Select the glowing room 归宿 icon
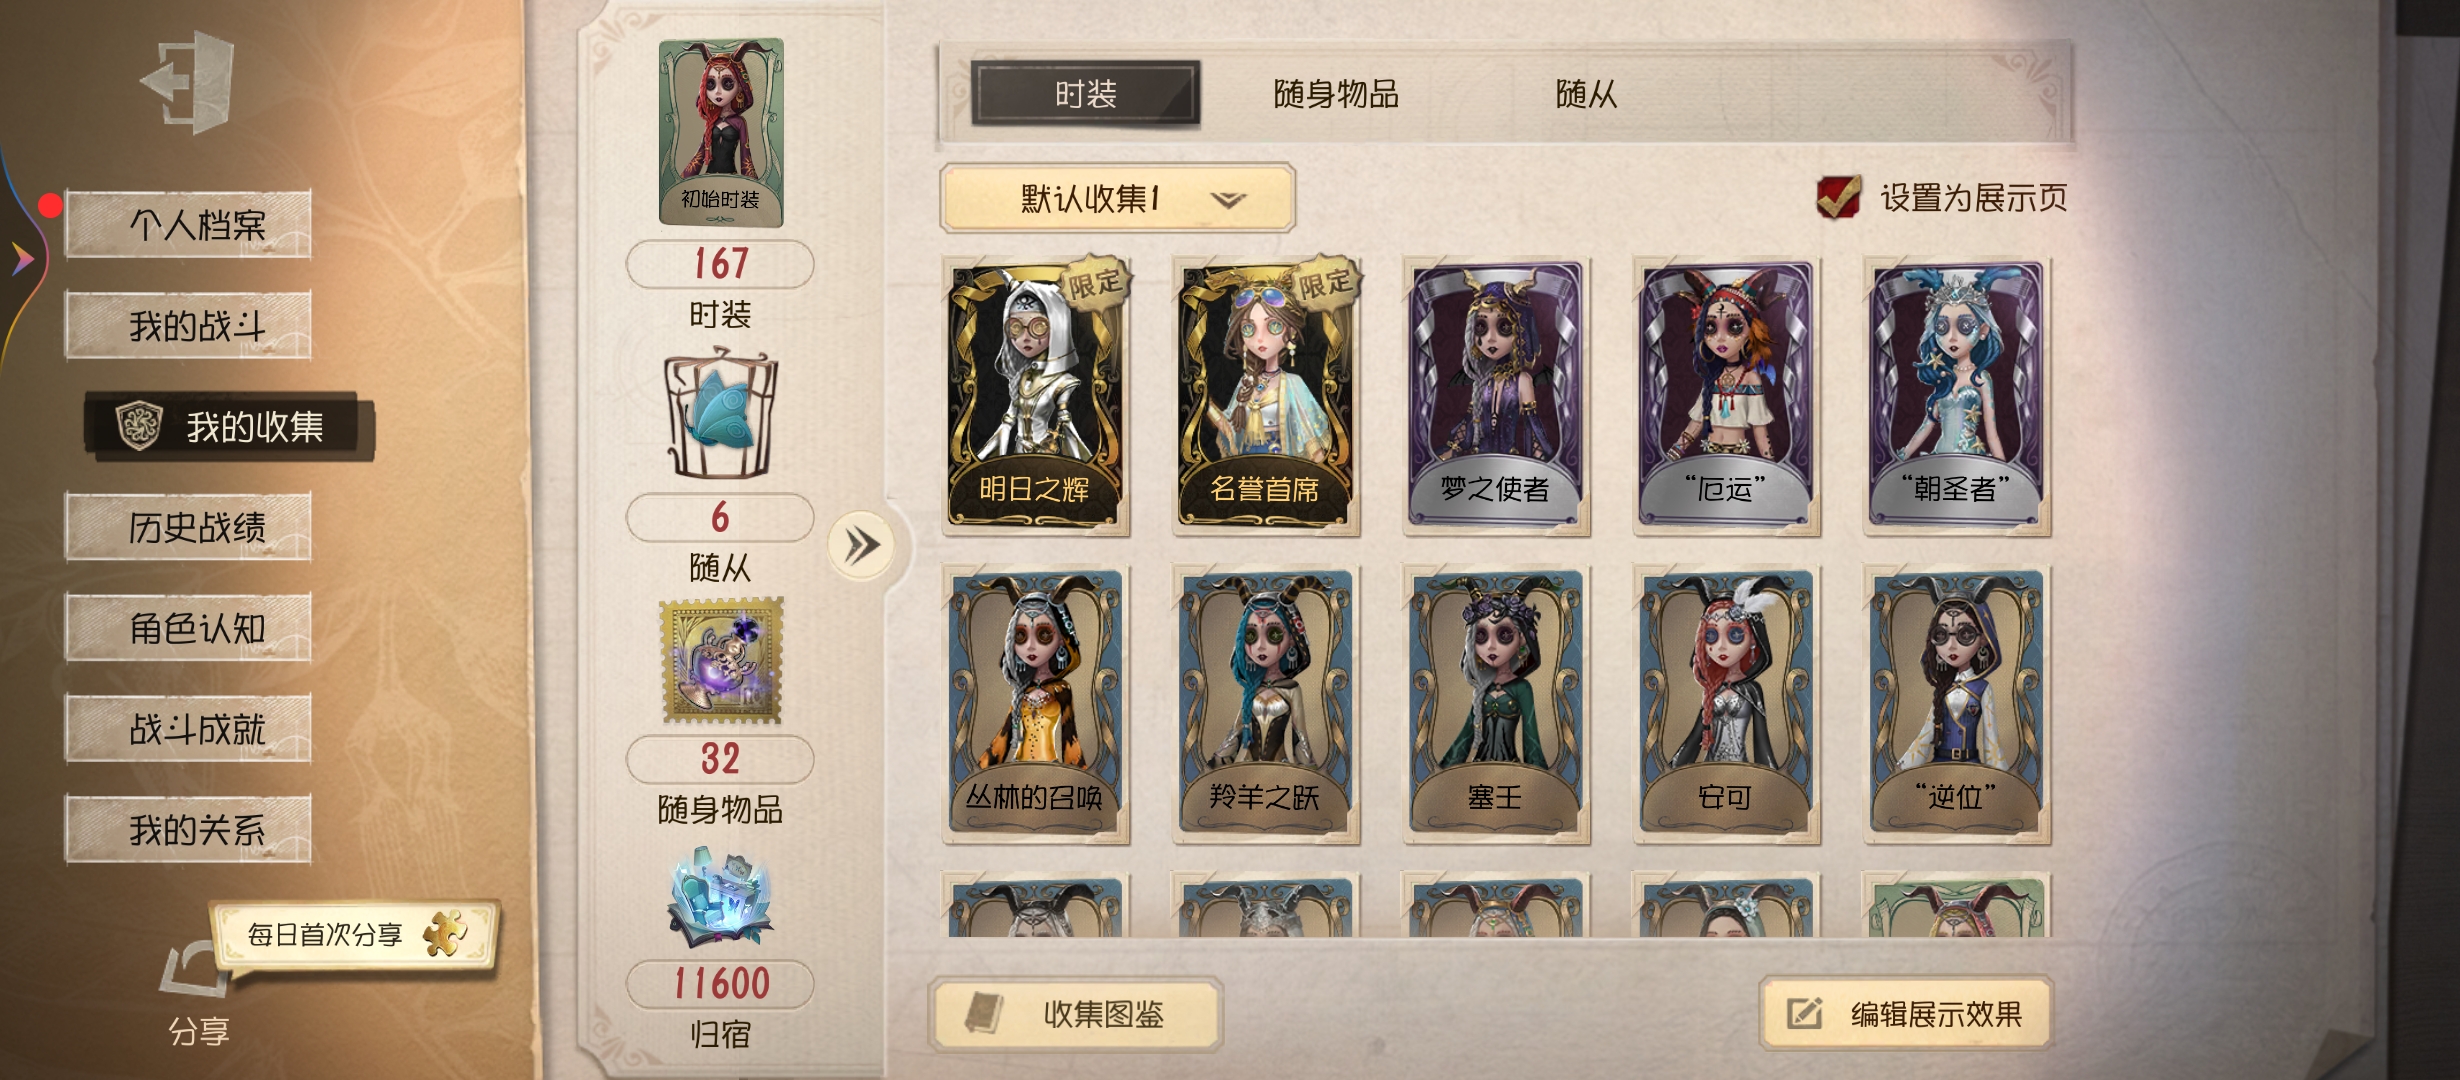The width and height of the screenshot is (2460, 1080). click(721, 897)
